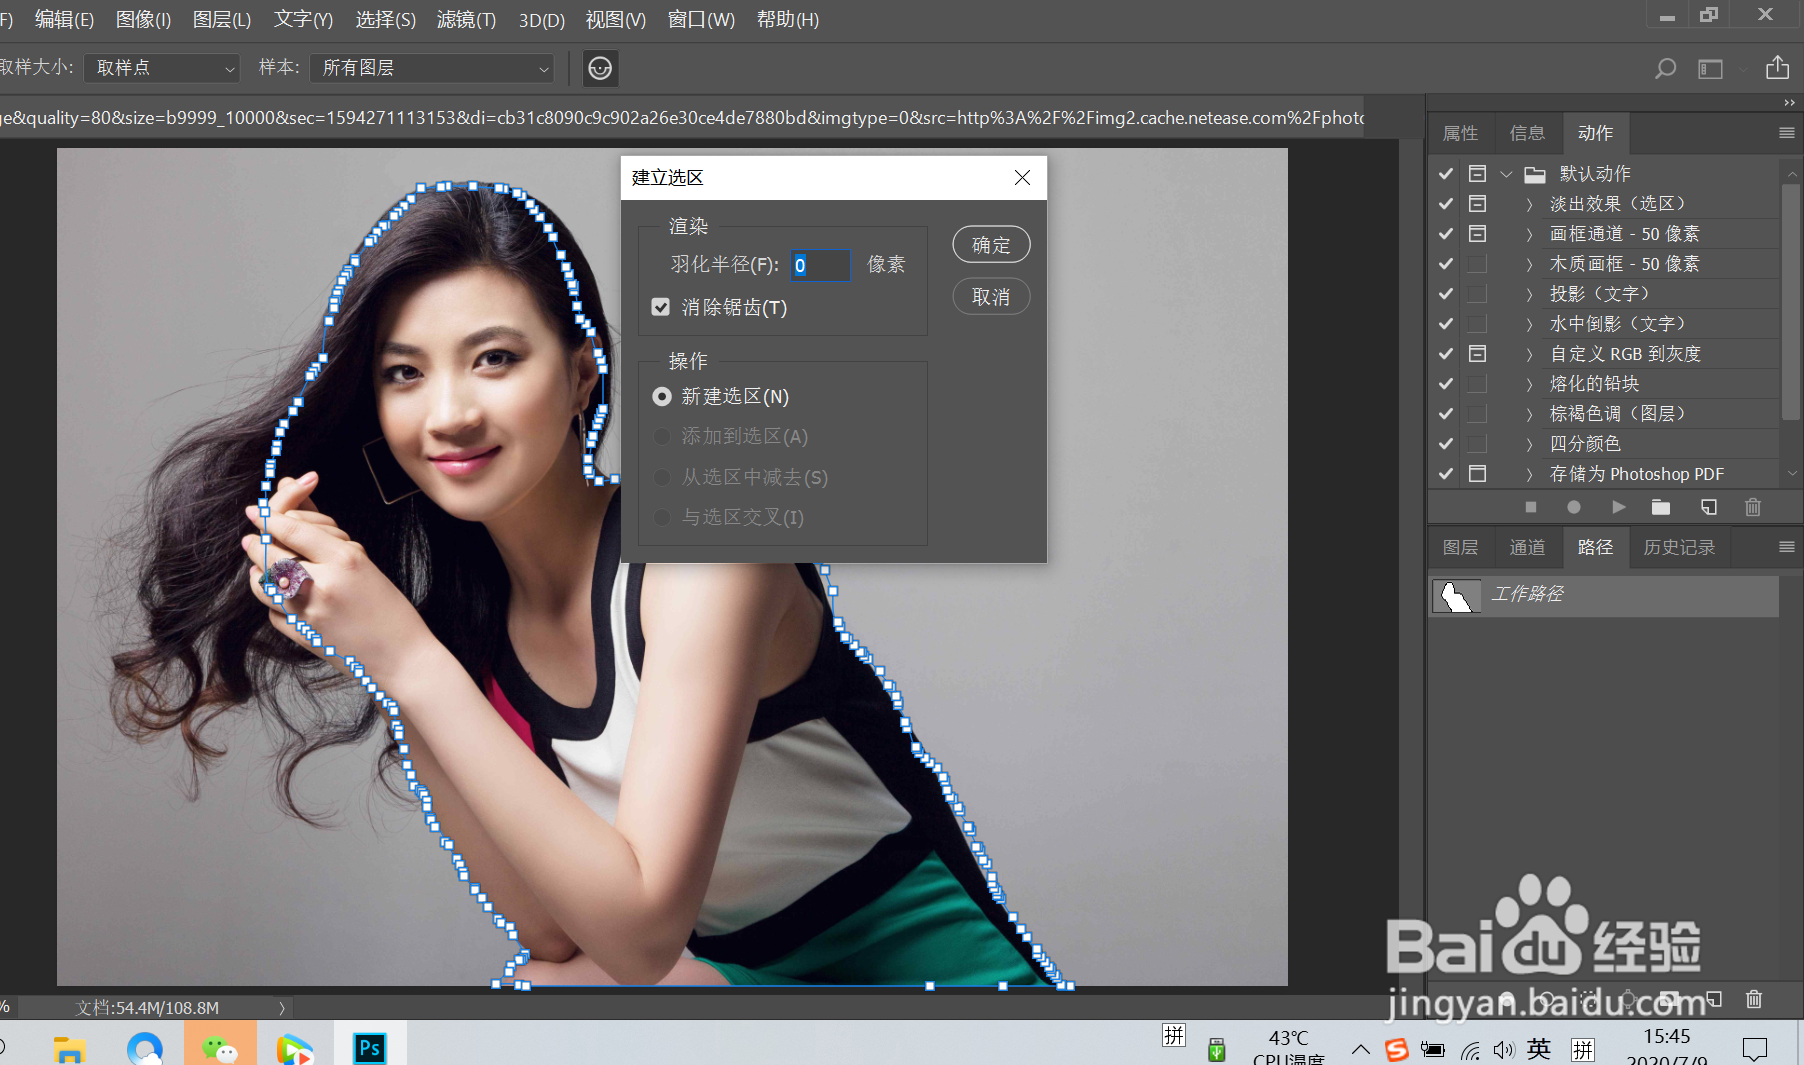Viewport: 1804px width, 1065px height.
Task: Play the selected action
Action: tap(1619, 507)
